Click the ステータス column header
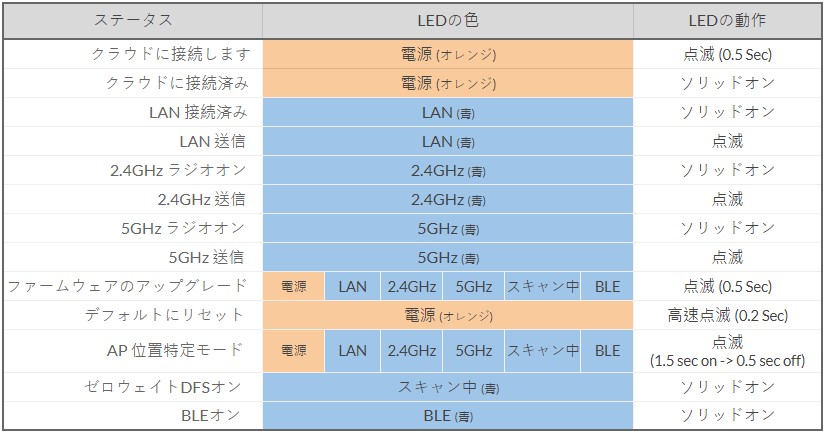This screenshot has width=825, height=433. click(x=133, y=20)
